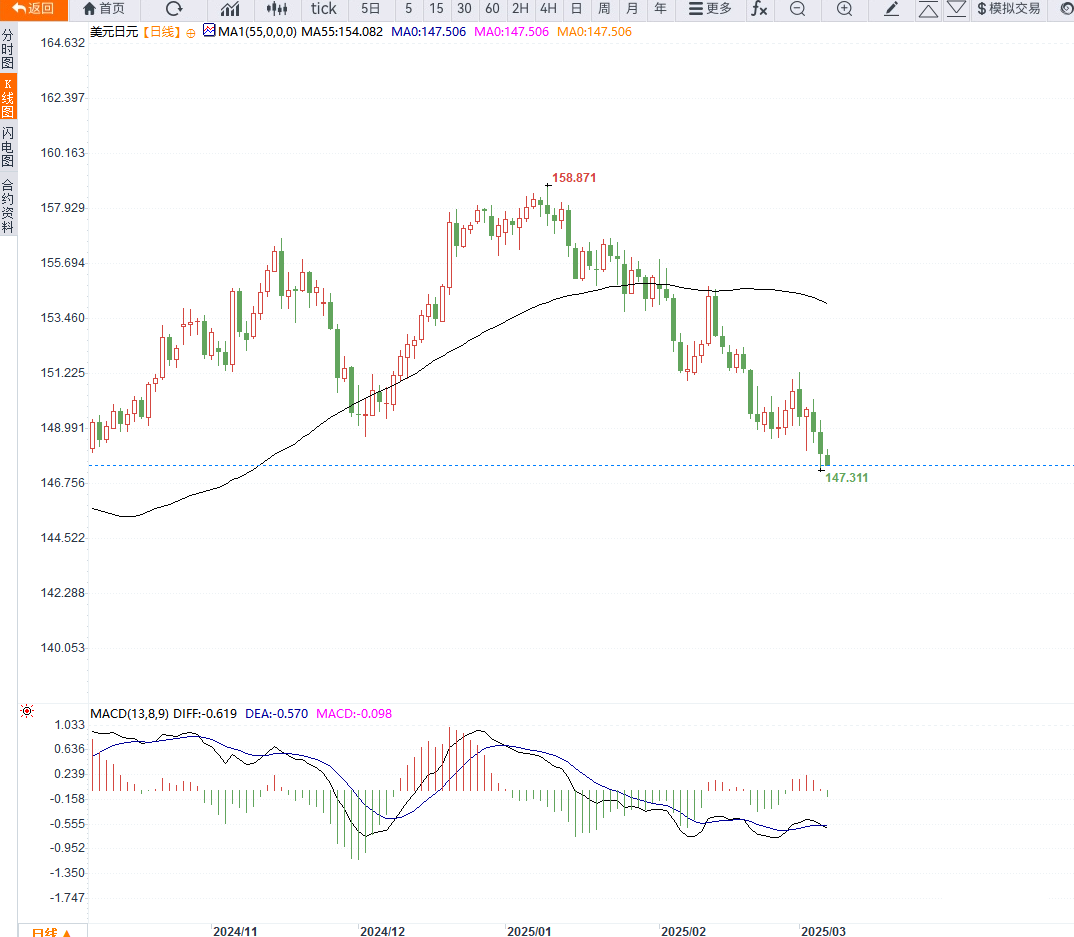Click the red sun settings icon near MACD
The image size is (1074, 937).
pyautogui.click(x=27, y=711)
